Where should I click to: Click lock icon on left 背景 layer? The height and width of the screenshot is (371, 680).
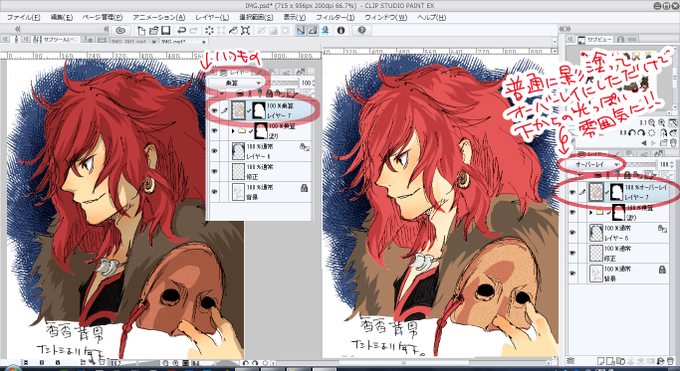coord(304,188)
